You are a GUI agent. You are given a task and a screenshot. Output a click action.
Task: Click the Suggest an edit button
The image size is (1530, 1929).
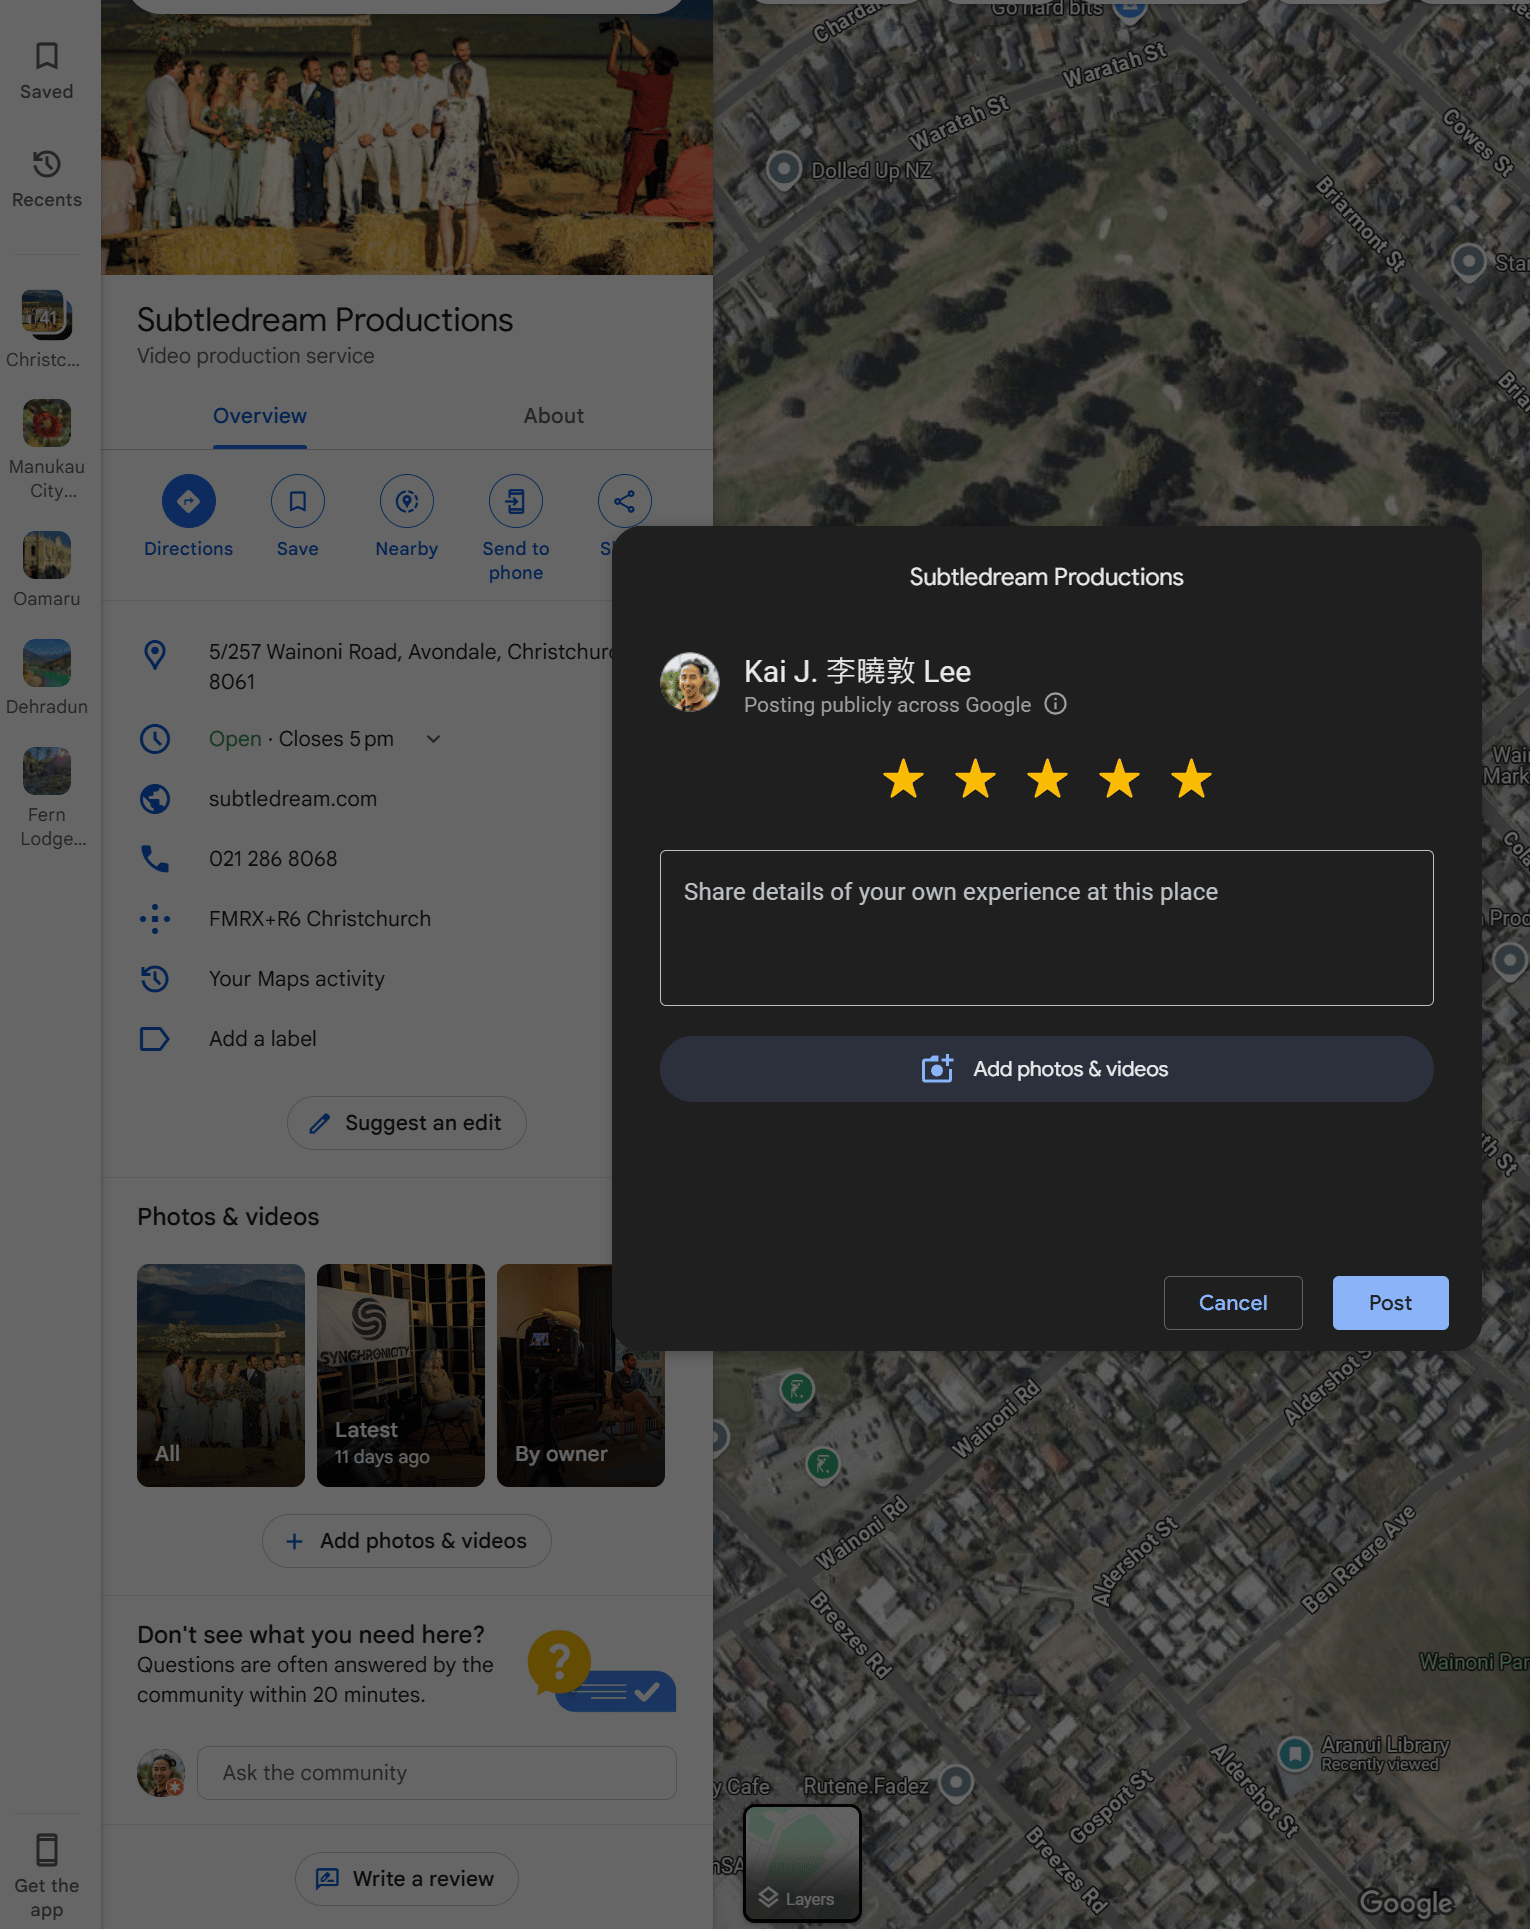(407, 1123)
